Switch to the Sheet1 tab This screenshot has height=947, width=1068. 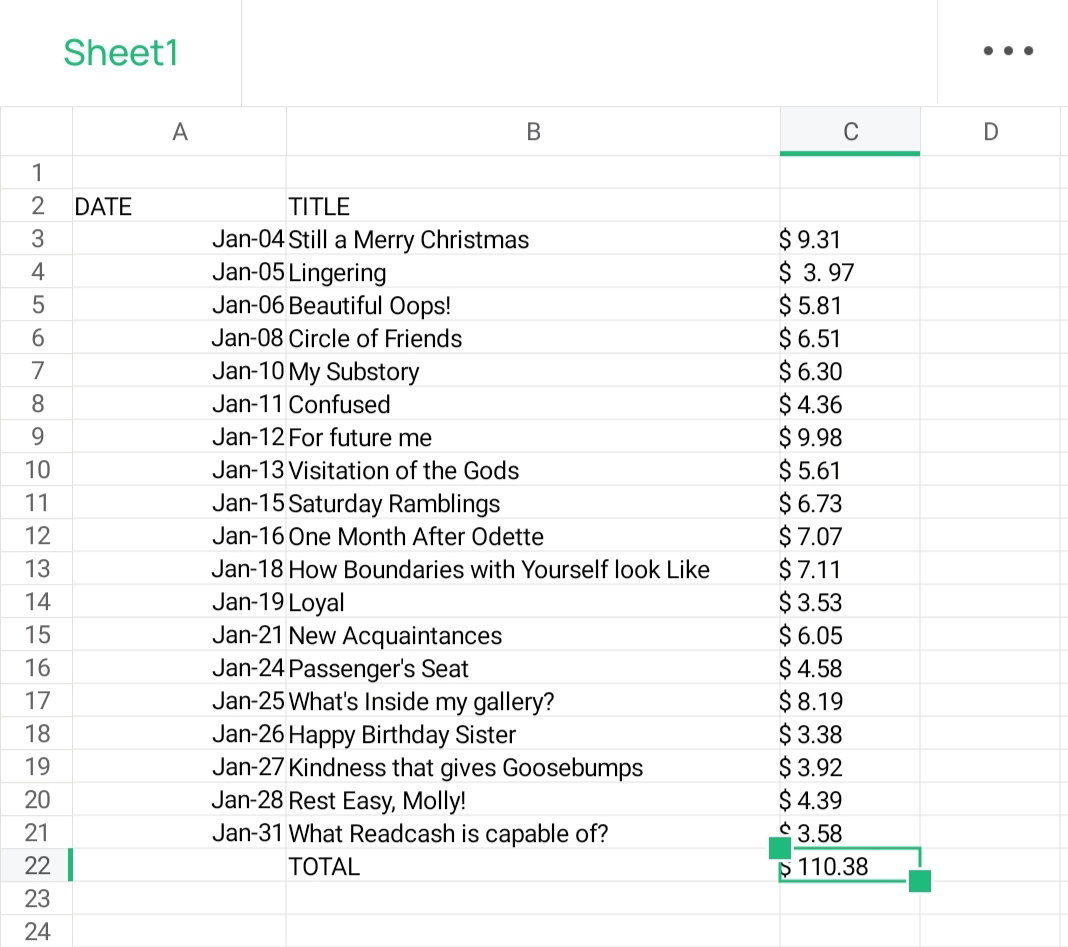click(x=121, y=52)
